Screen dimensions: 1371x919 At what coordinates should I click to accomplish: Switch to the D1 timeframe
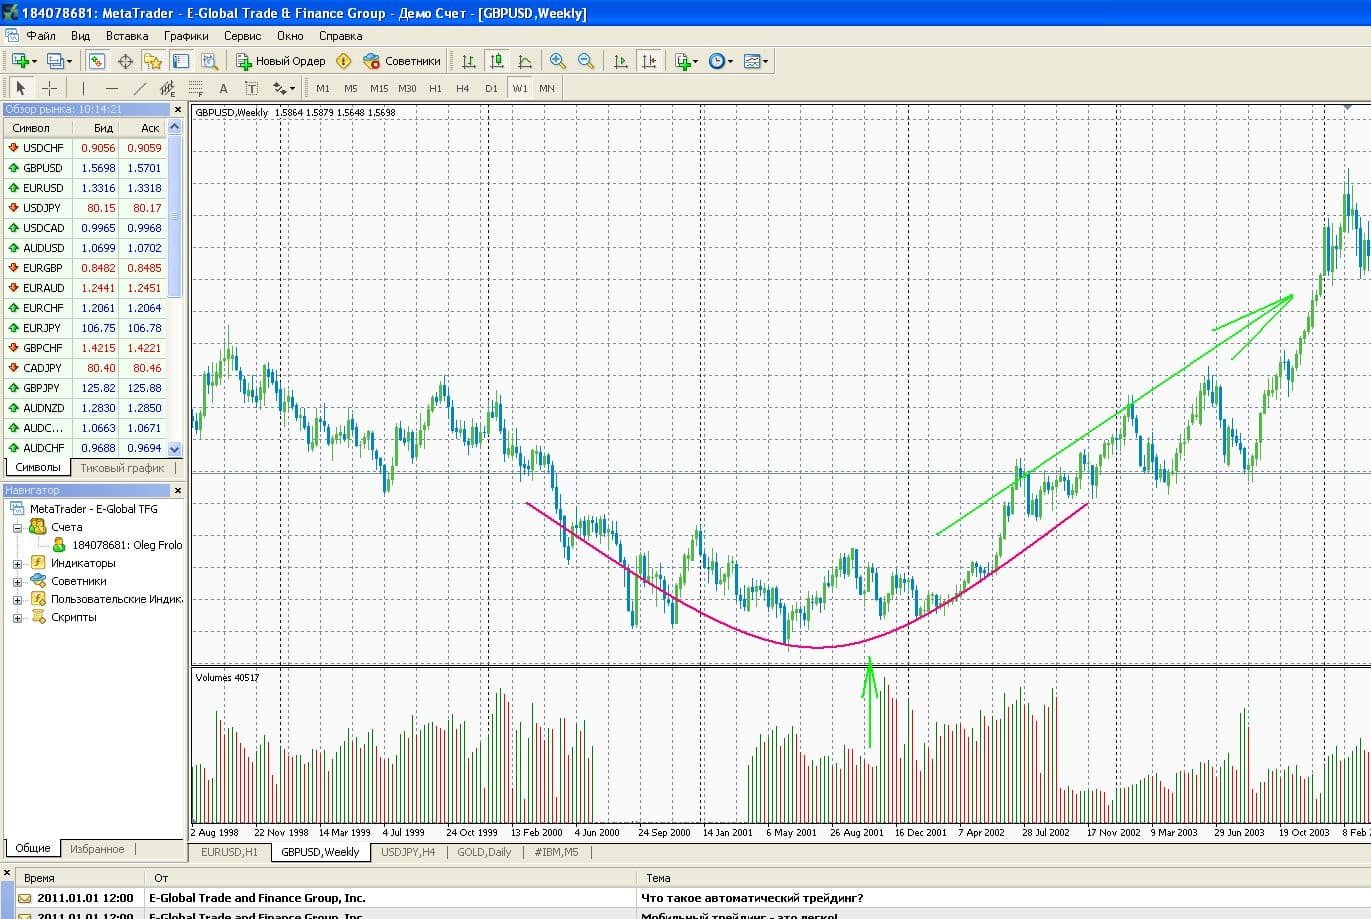pyautogui.click(x=491, y=88)
